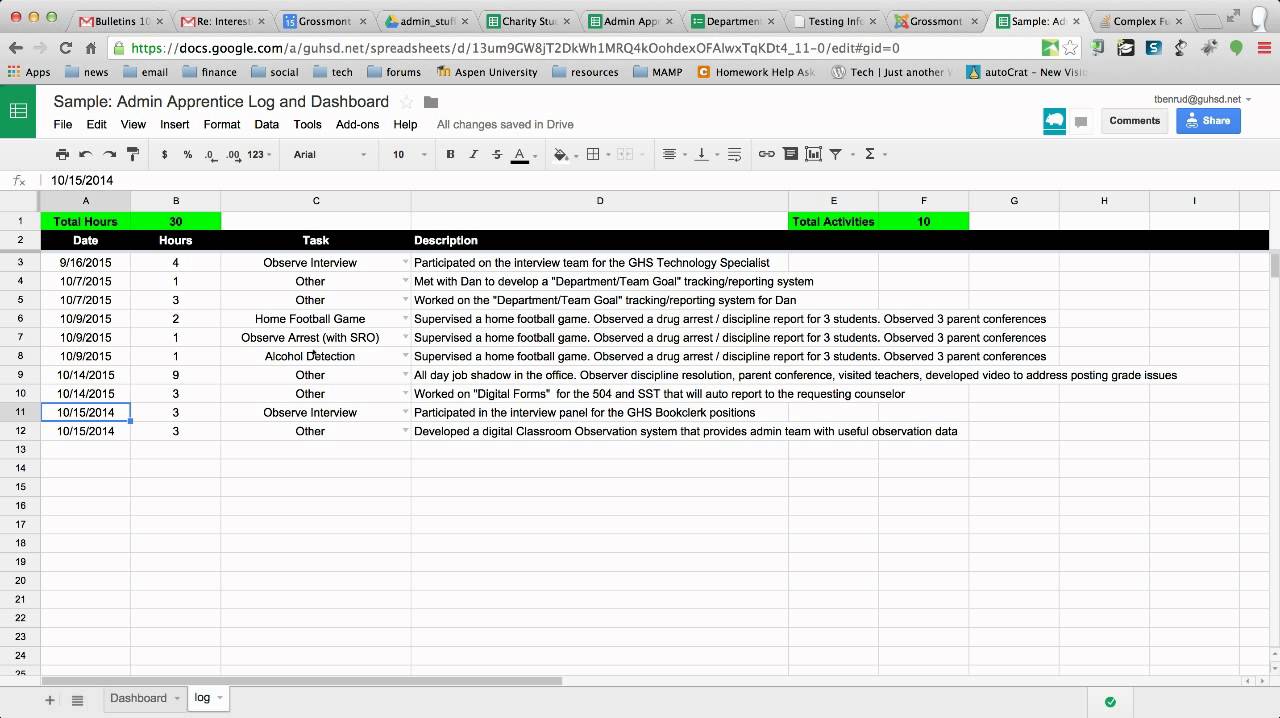Viewport: 1280px width, 718px height.
Task: Switch to the Dashboard sheet tab
Action: click(x=138, y=698)
